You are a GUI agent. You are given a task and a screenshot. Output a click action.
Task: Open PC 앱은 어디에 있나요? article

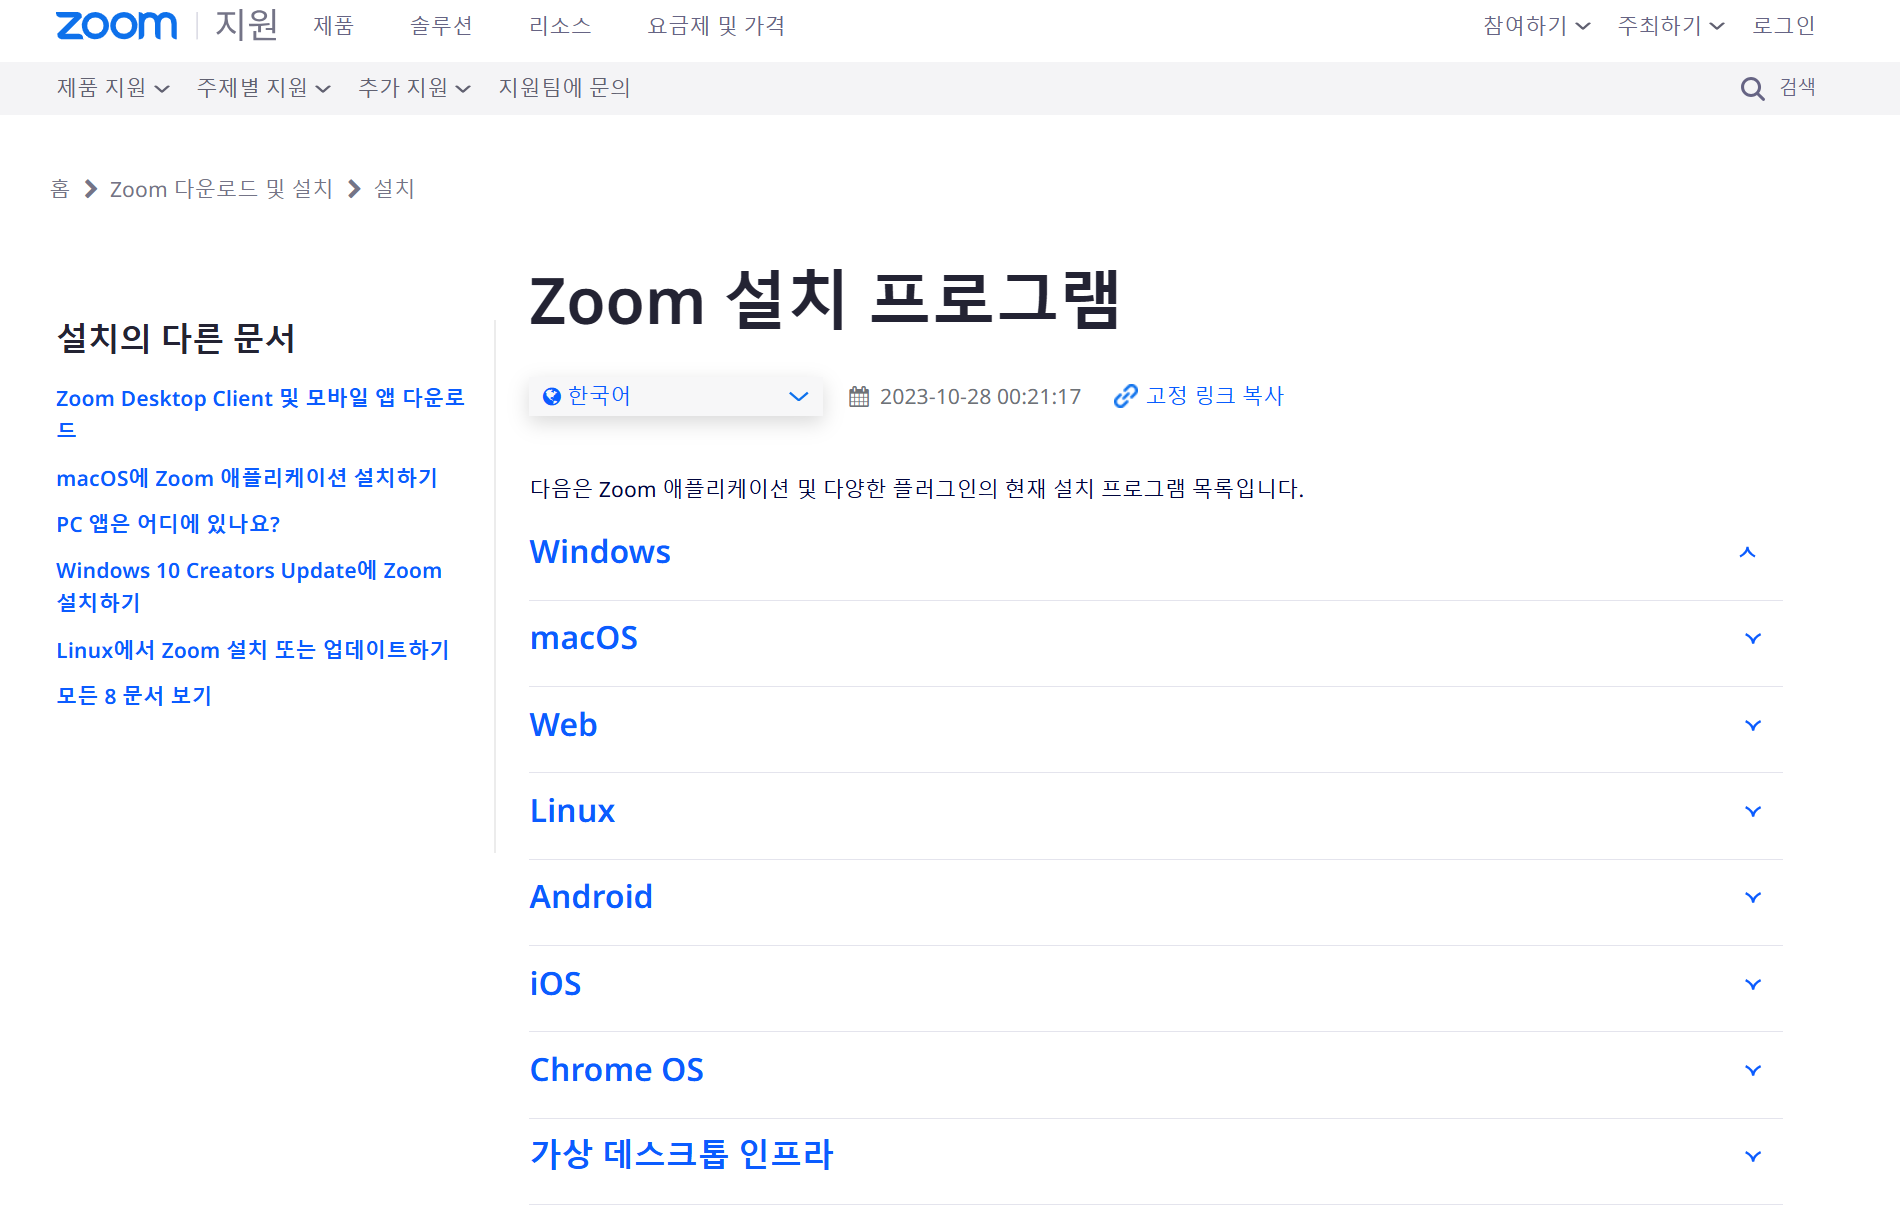pos(168,524)
